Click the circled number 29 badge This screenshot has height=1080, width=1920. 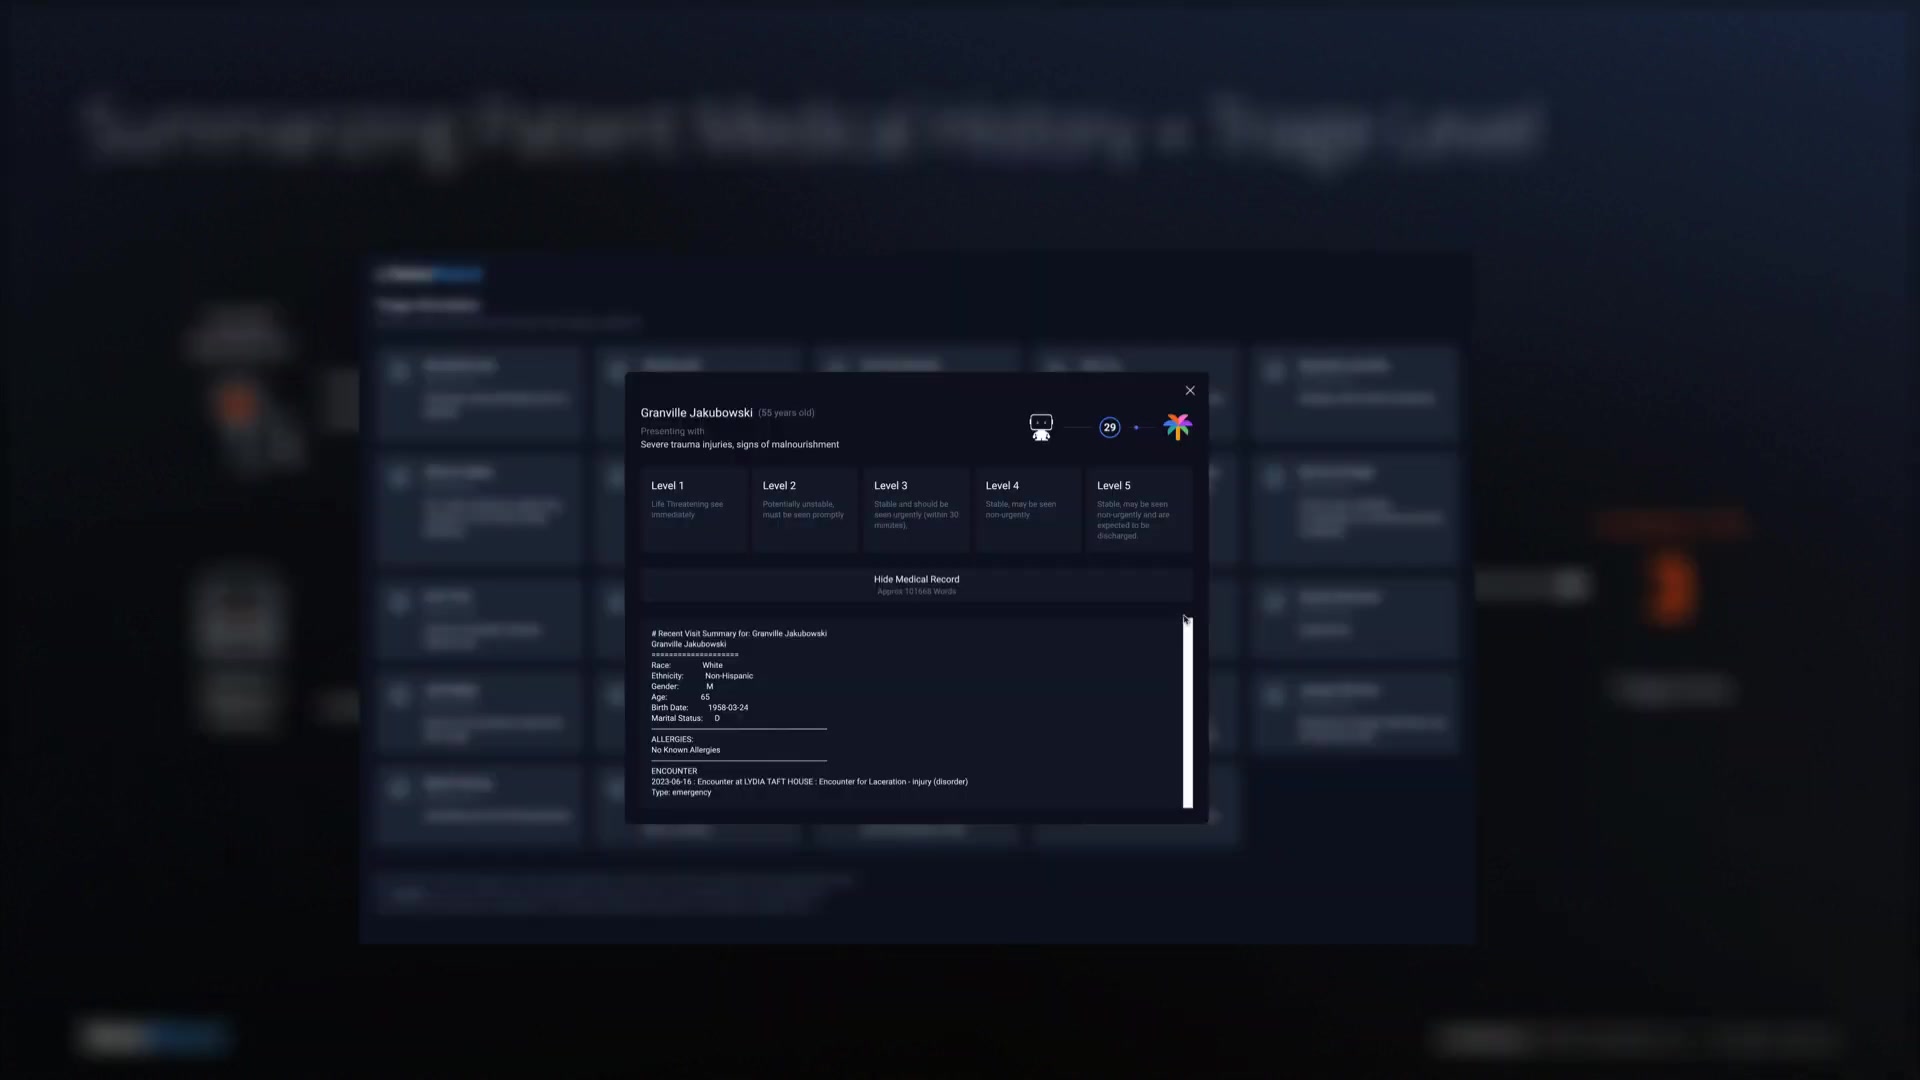coord(1109,427)
